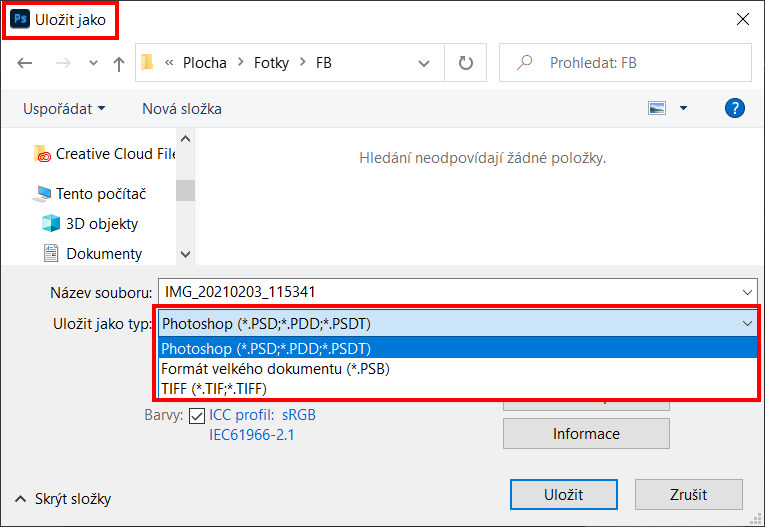This screenshot has height=527, width=765.
Task: Click the sidebar scroll down arrow
Action: [x=185, y=254]
